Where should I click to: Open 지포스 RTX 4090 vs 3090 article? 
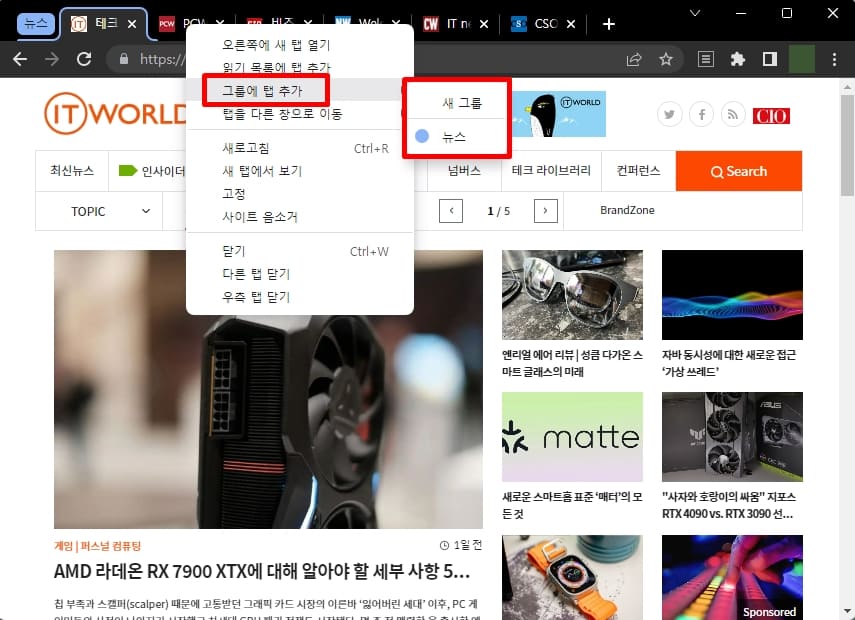point(728,505)
